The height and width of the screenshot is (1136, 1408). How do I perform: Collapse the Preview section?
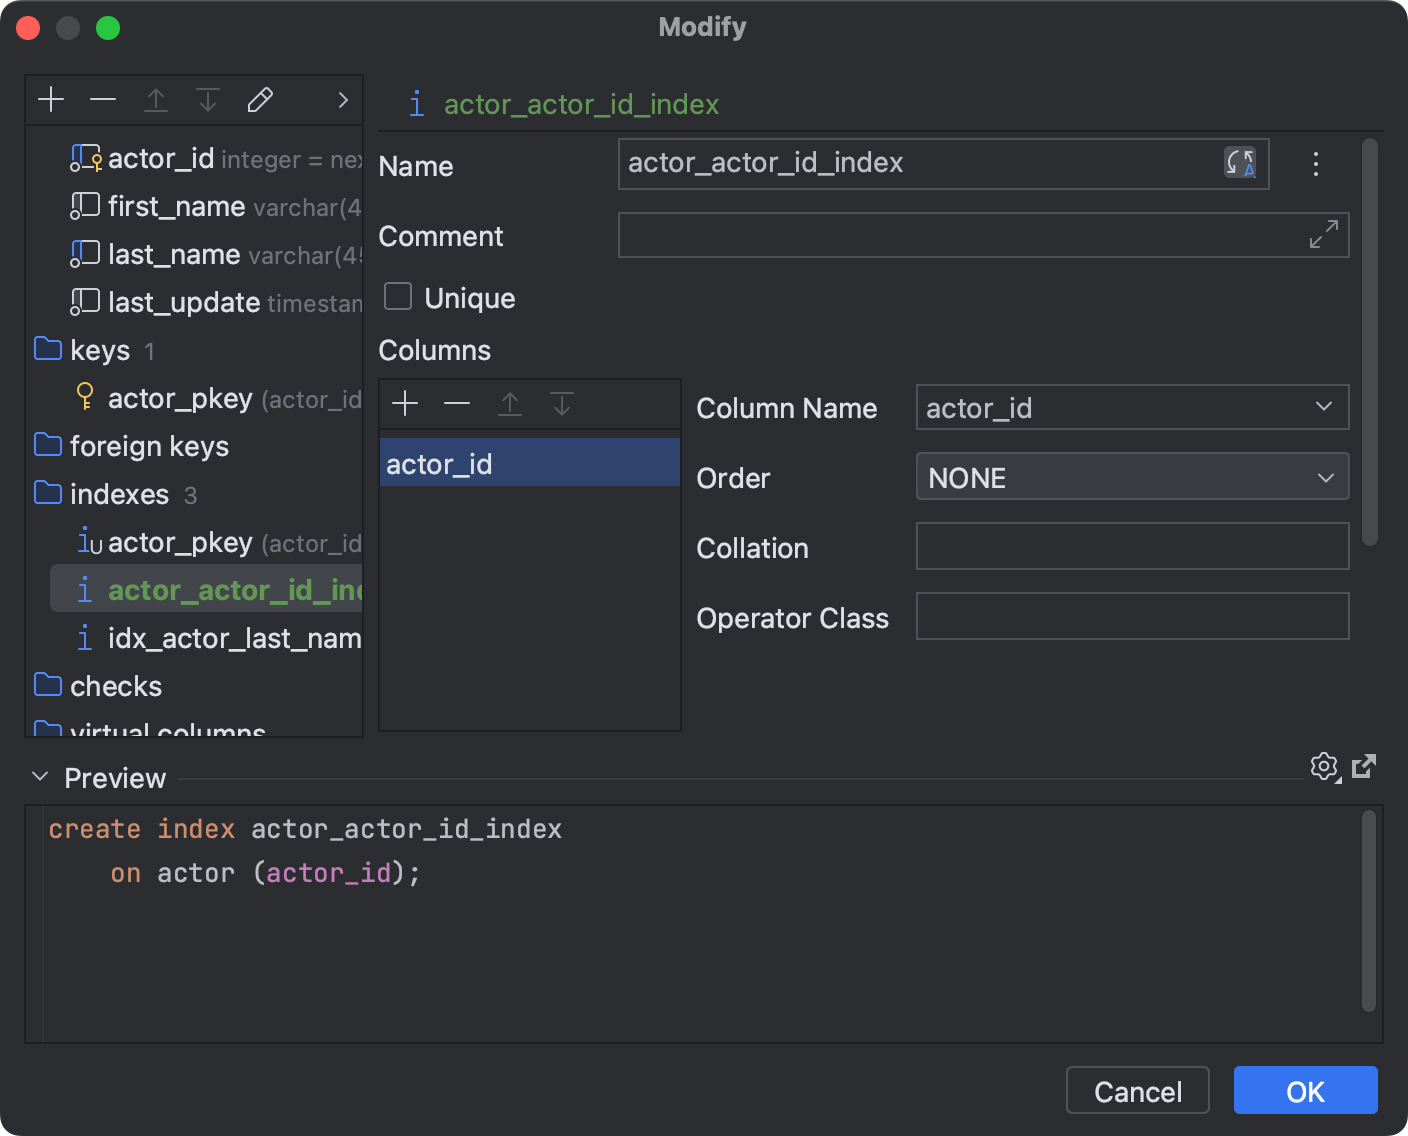[x=39, y=775]
